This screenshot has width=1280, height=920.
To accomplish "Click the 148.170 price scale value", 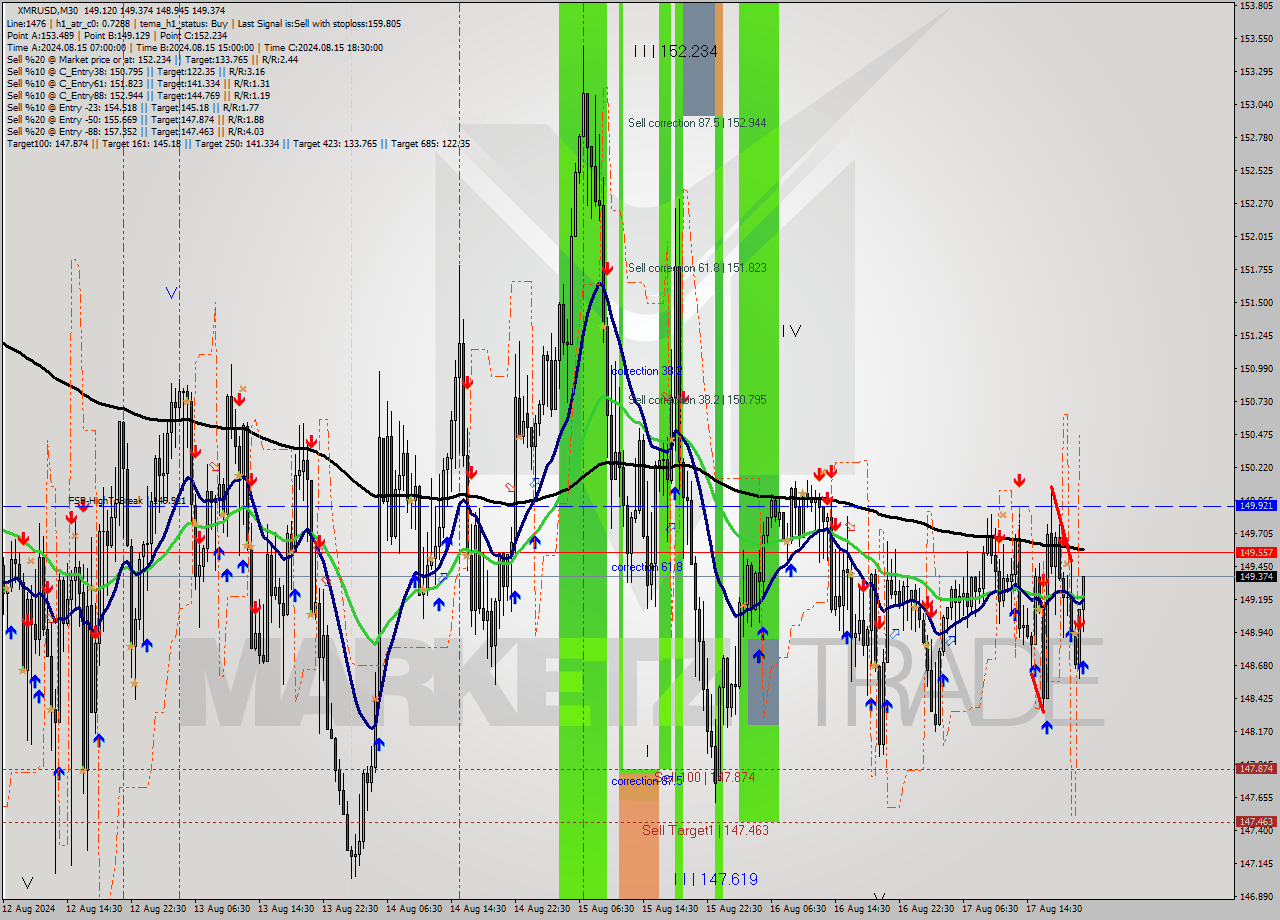I will (1256, 731).
